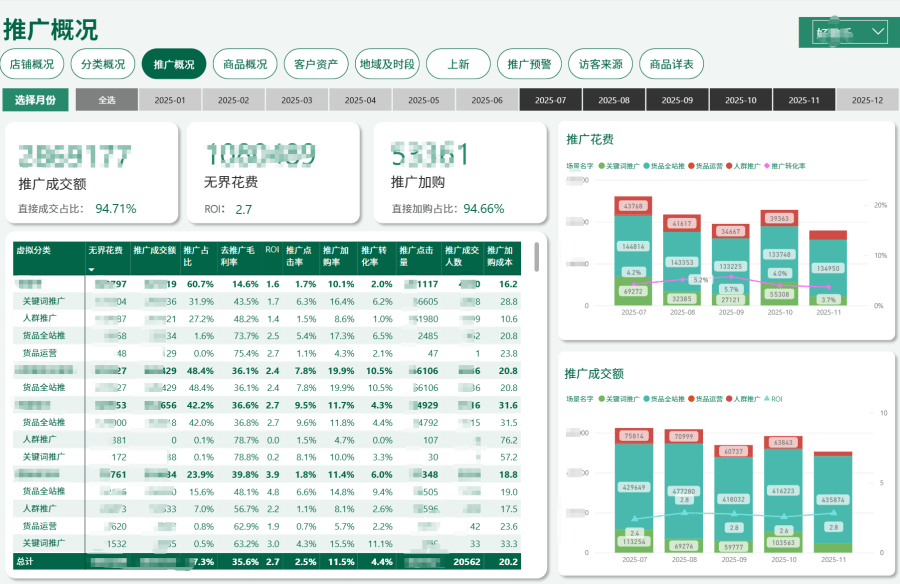Click 推广转化率 diamond legend in 推广花费 chart
The image size is (900, 584).
tap(766, 166)
